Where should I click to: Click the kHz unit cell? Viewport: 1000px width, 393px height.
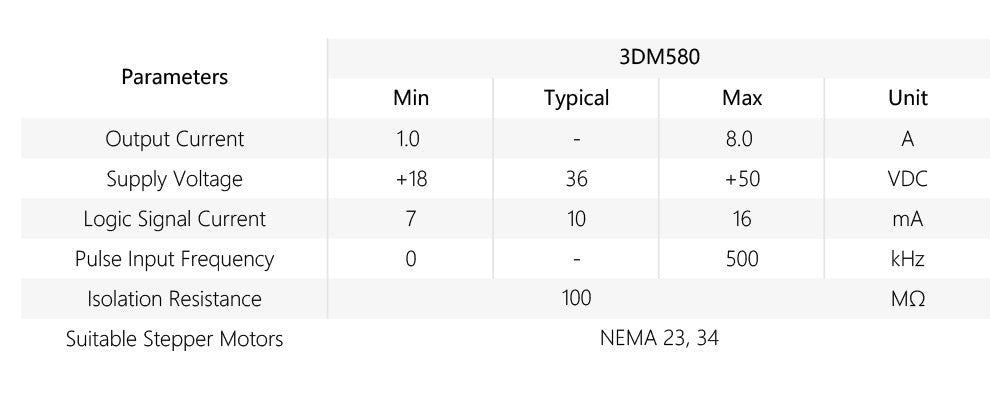click(x=908, y=259)
